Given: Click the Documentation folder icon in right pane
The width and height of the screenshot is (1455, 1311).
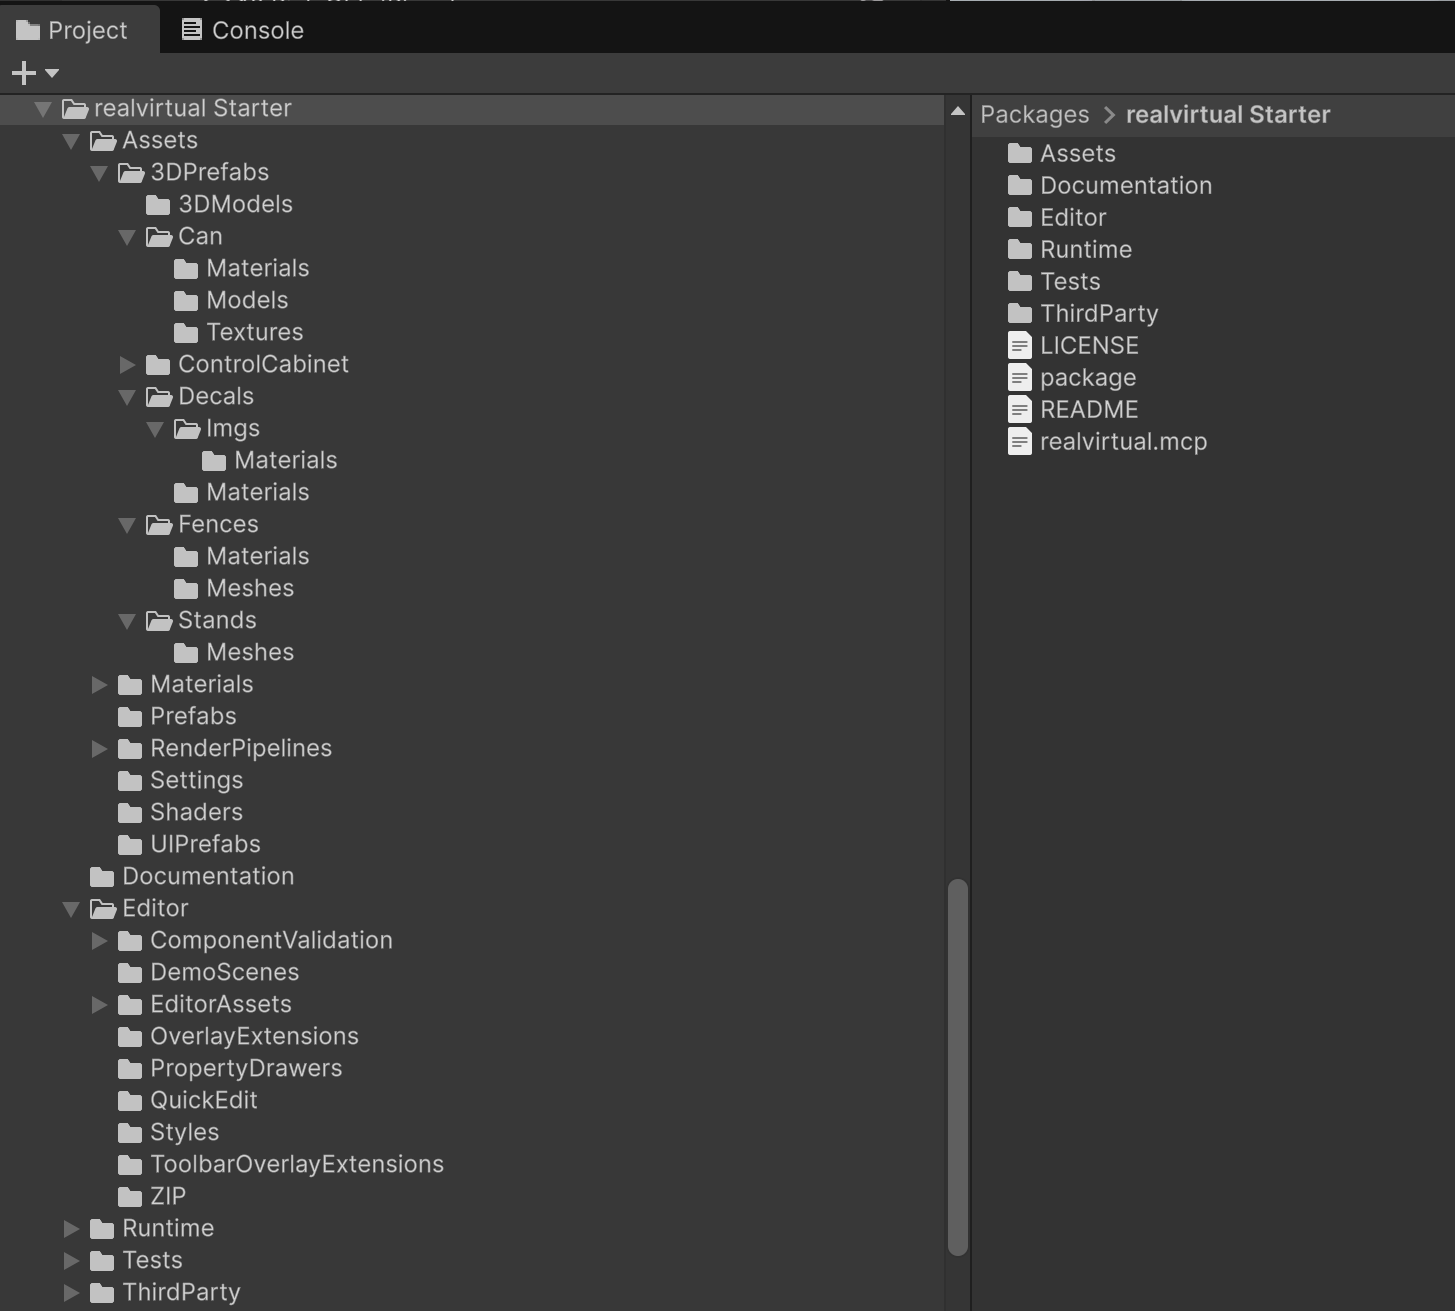Looking at the screenshot, I should pos(1019,186).
